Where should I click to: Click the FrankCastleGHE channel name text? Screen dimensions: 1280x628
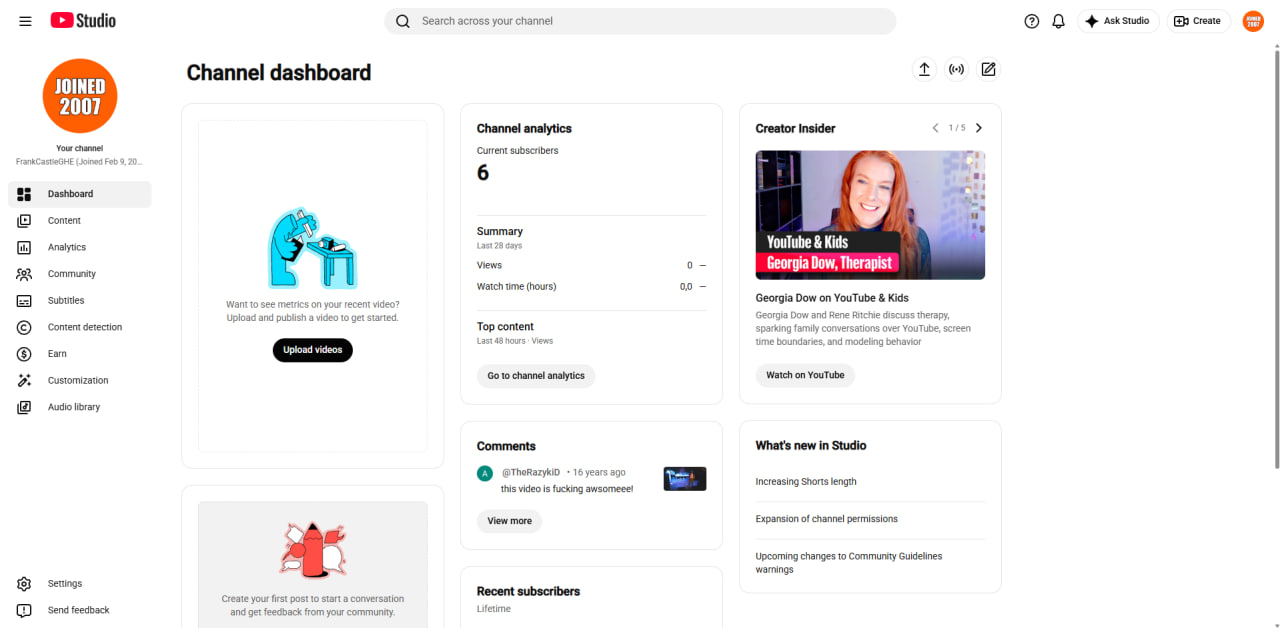[79, 162]
